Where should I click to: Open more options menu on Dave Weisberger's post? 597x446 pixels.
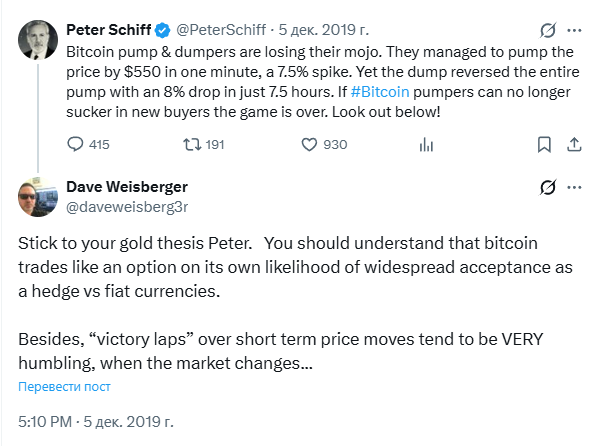(574, 187)
